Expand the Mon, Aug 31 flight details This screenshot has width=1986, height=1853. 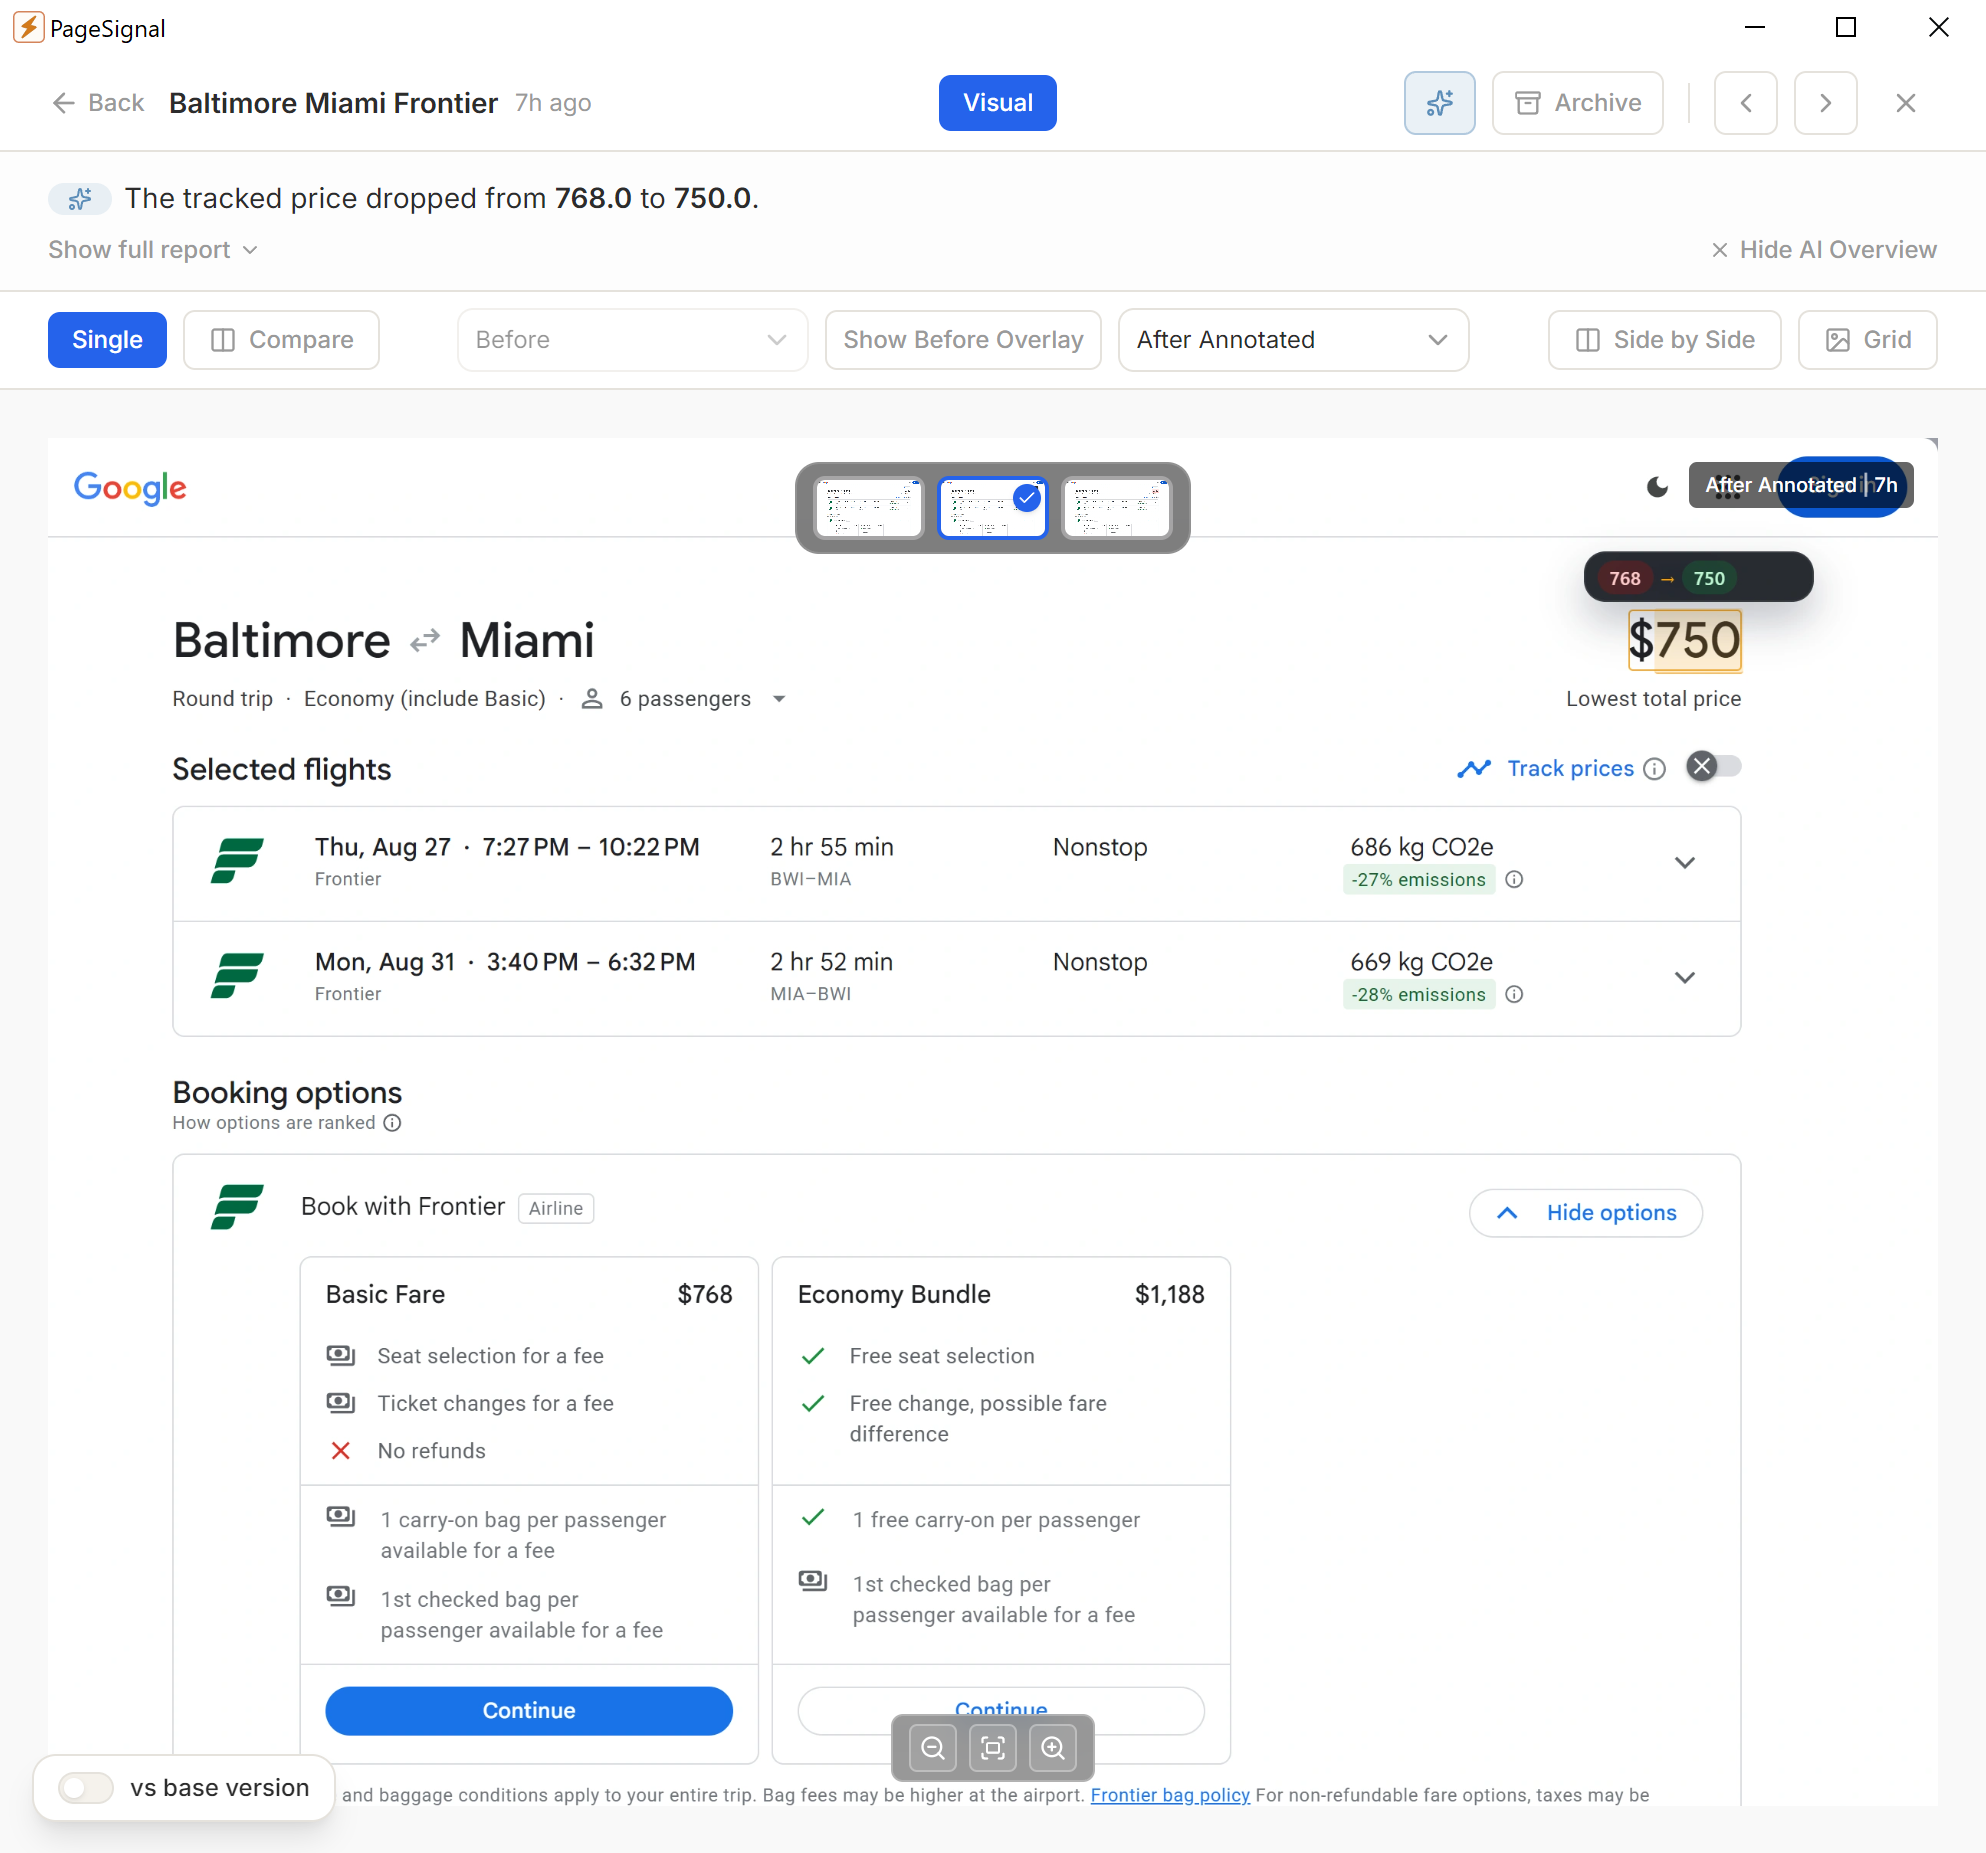(1684, 978)
